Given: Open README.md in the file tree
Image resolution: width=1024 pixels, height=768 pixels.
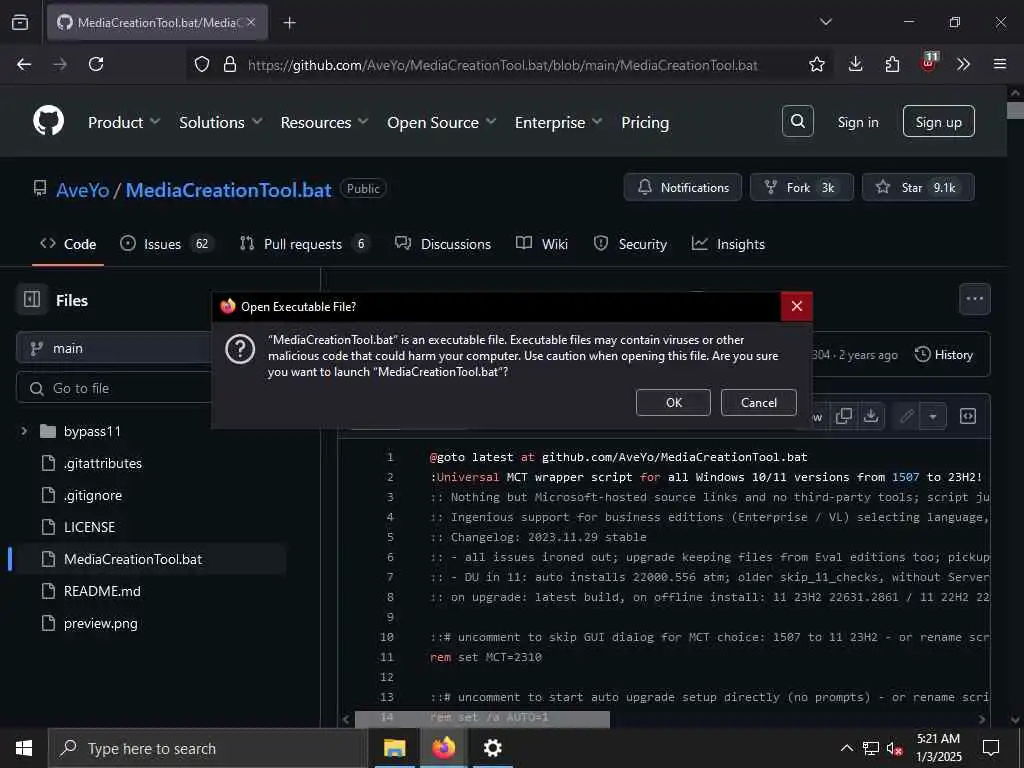Looking at the screenshot, I should pos(102,591).
